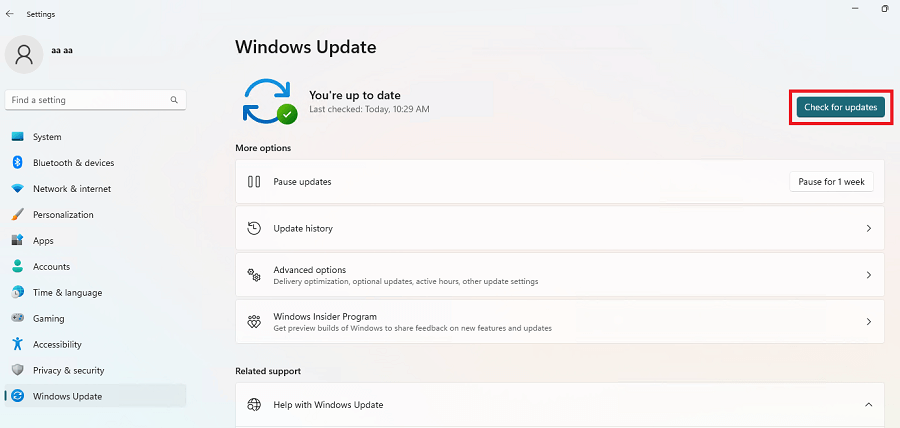Image resolution: width=900 pixels, height=428 pixels.
Task: Open Advanced options using right chevron
Action: pyautogui.click(x=868, y=275)
